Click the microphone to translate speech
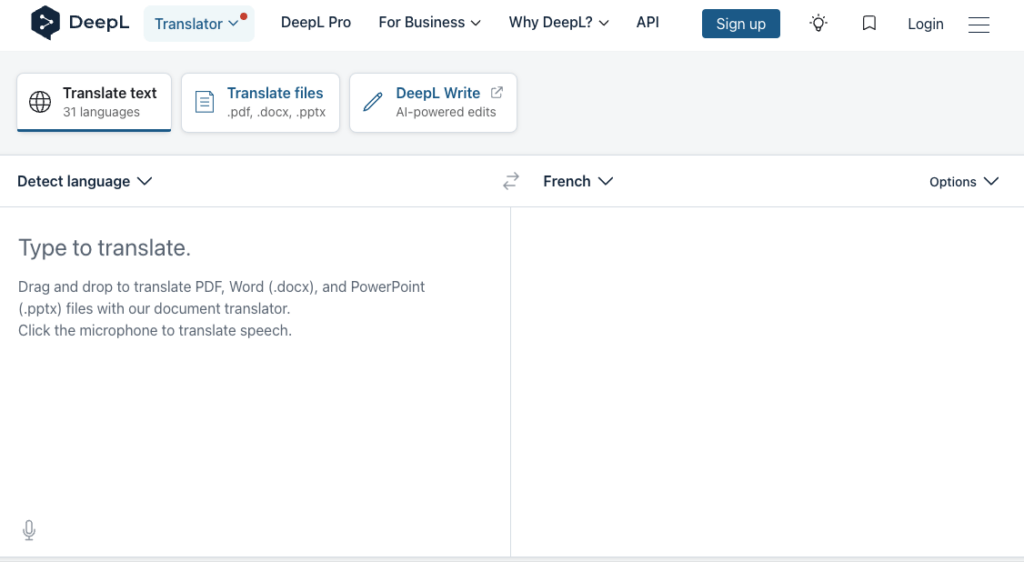This screenshot has width=1024, height=562. (29, 530)
